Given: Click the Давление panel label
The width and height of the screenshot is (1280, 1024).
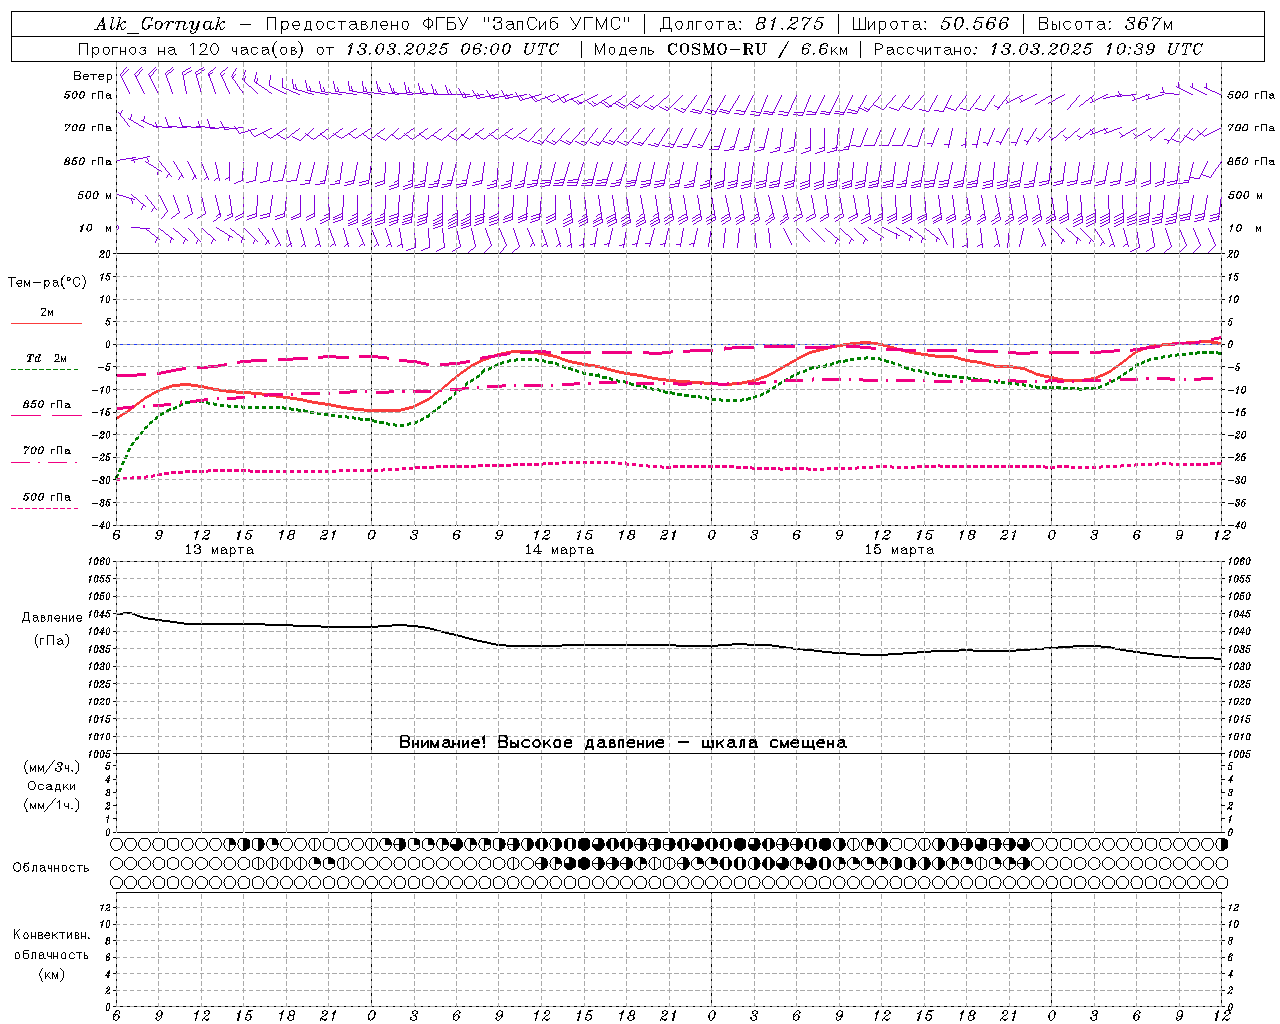Looking at the screenshot, I should 52,618.
